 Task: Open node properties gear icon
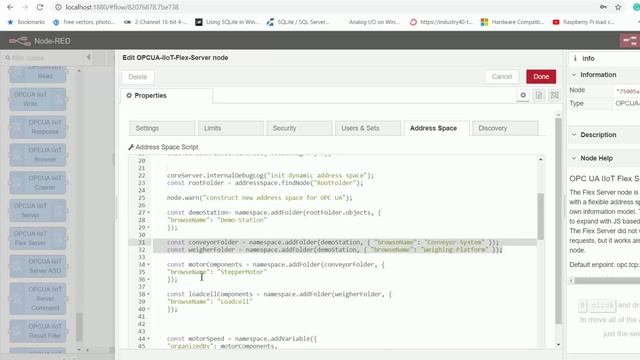523,95
